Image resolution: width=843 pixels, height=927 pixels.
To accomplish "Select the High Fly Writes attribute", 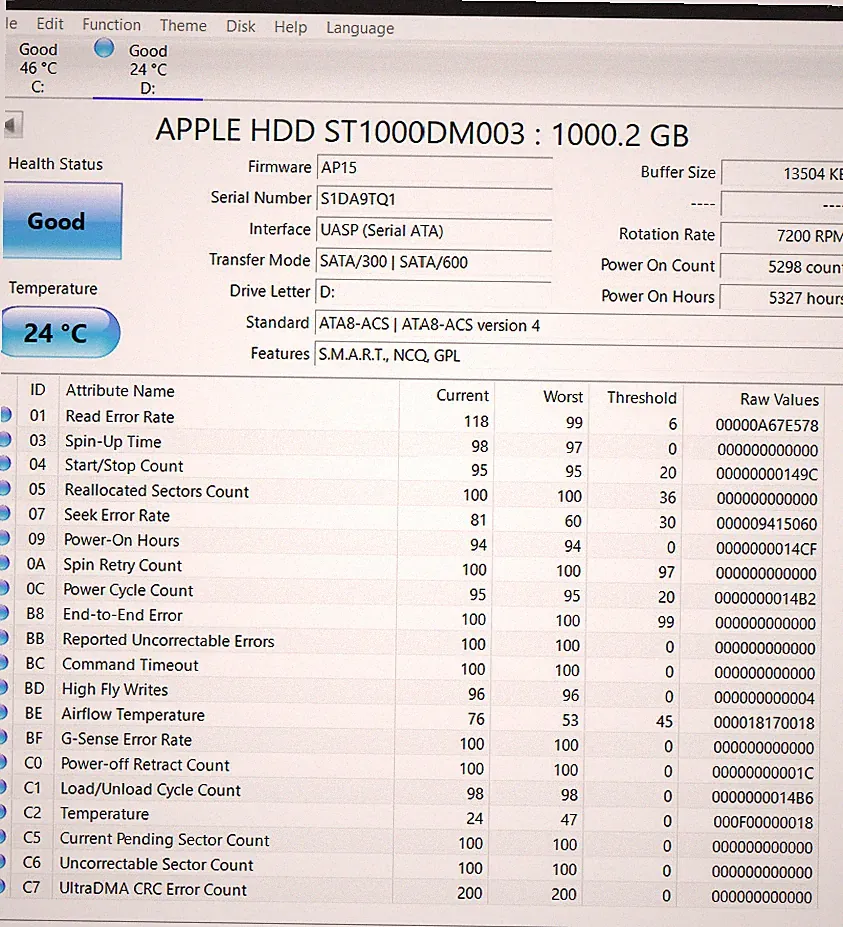I will coord(115,690).
